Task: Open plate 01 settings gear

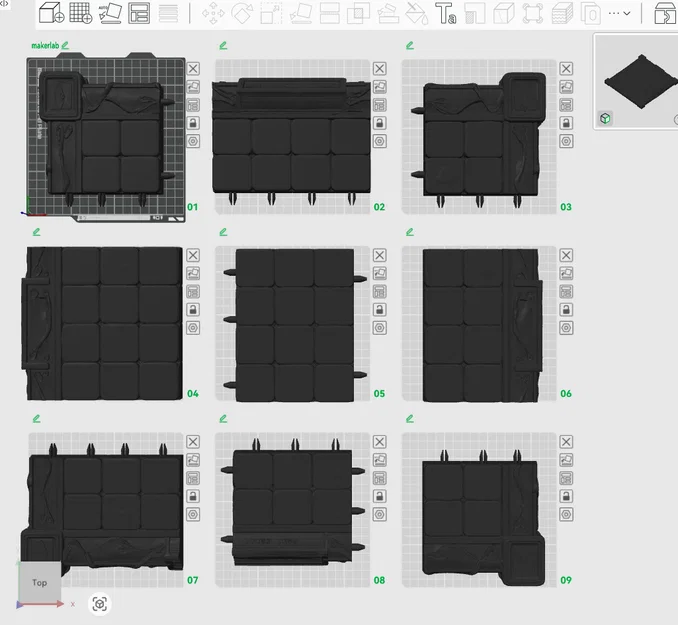Action: (193, 141)
